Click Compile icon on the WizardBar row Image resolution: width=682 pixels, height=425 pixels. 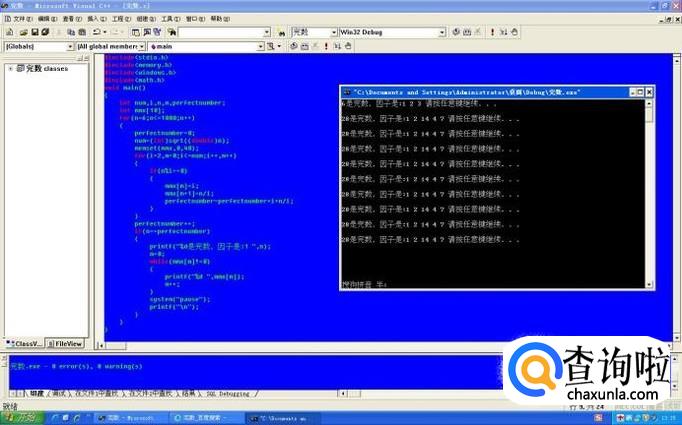(294, 46)
